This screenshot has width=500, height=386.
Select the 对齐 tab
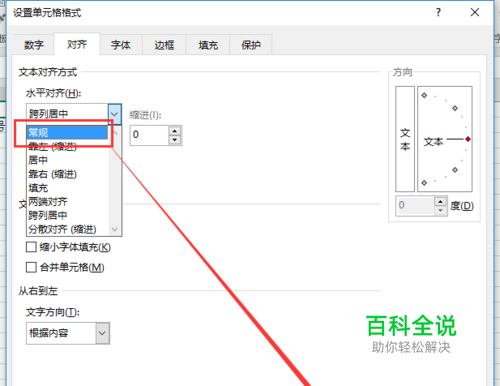(x=77, y=44)
